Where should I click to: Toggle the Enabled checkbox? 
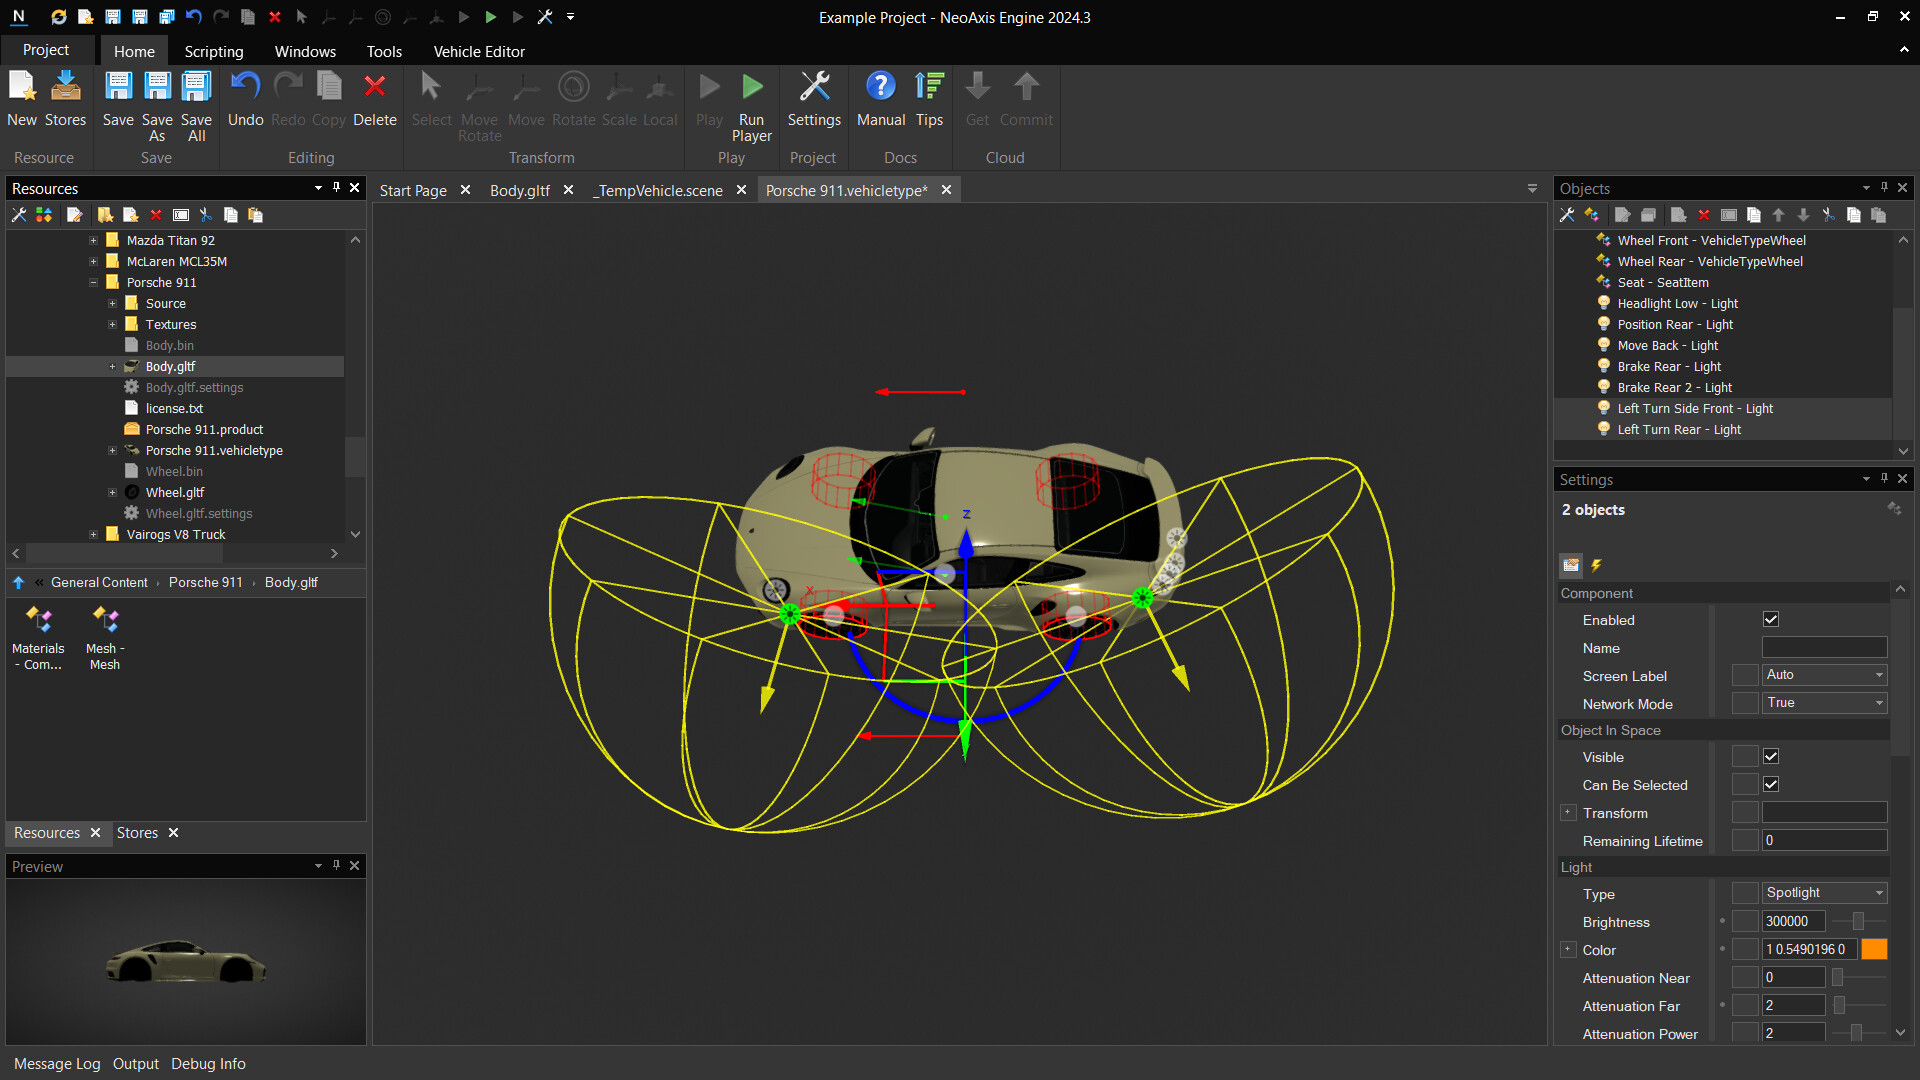[x=1771, y=620]
